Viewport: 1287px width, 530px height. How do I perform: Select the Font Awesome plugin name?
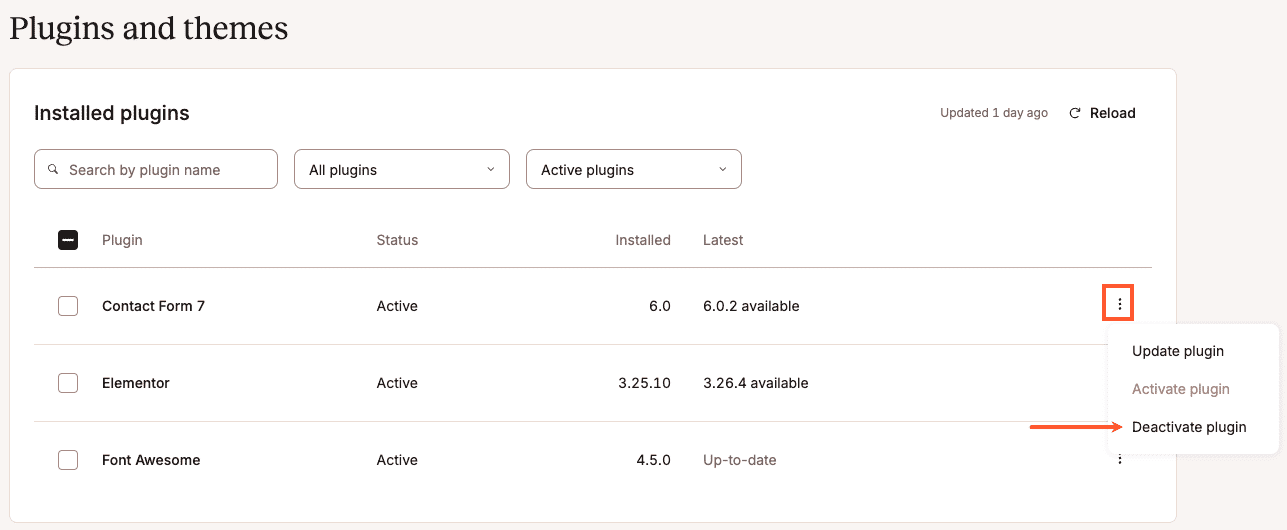[151, 460]
